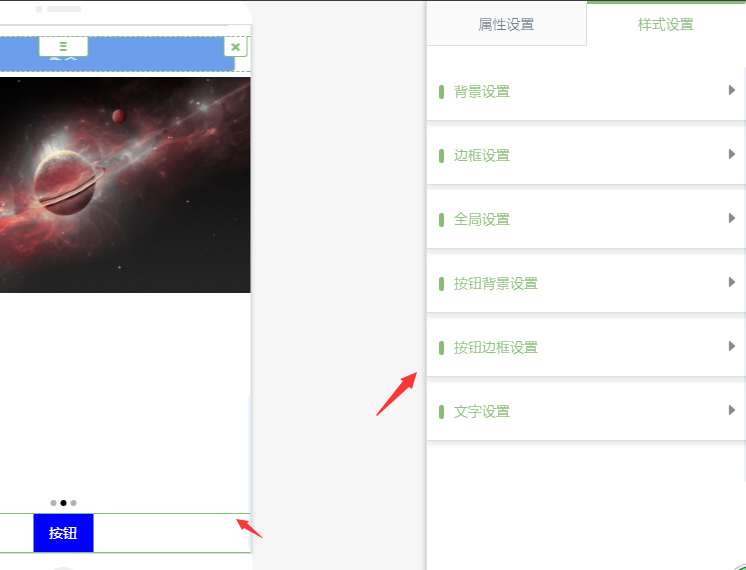Switch to the 属性设置 tab

pos(506,24)
